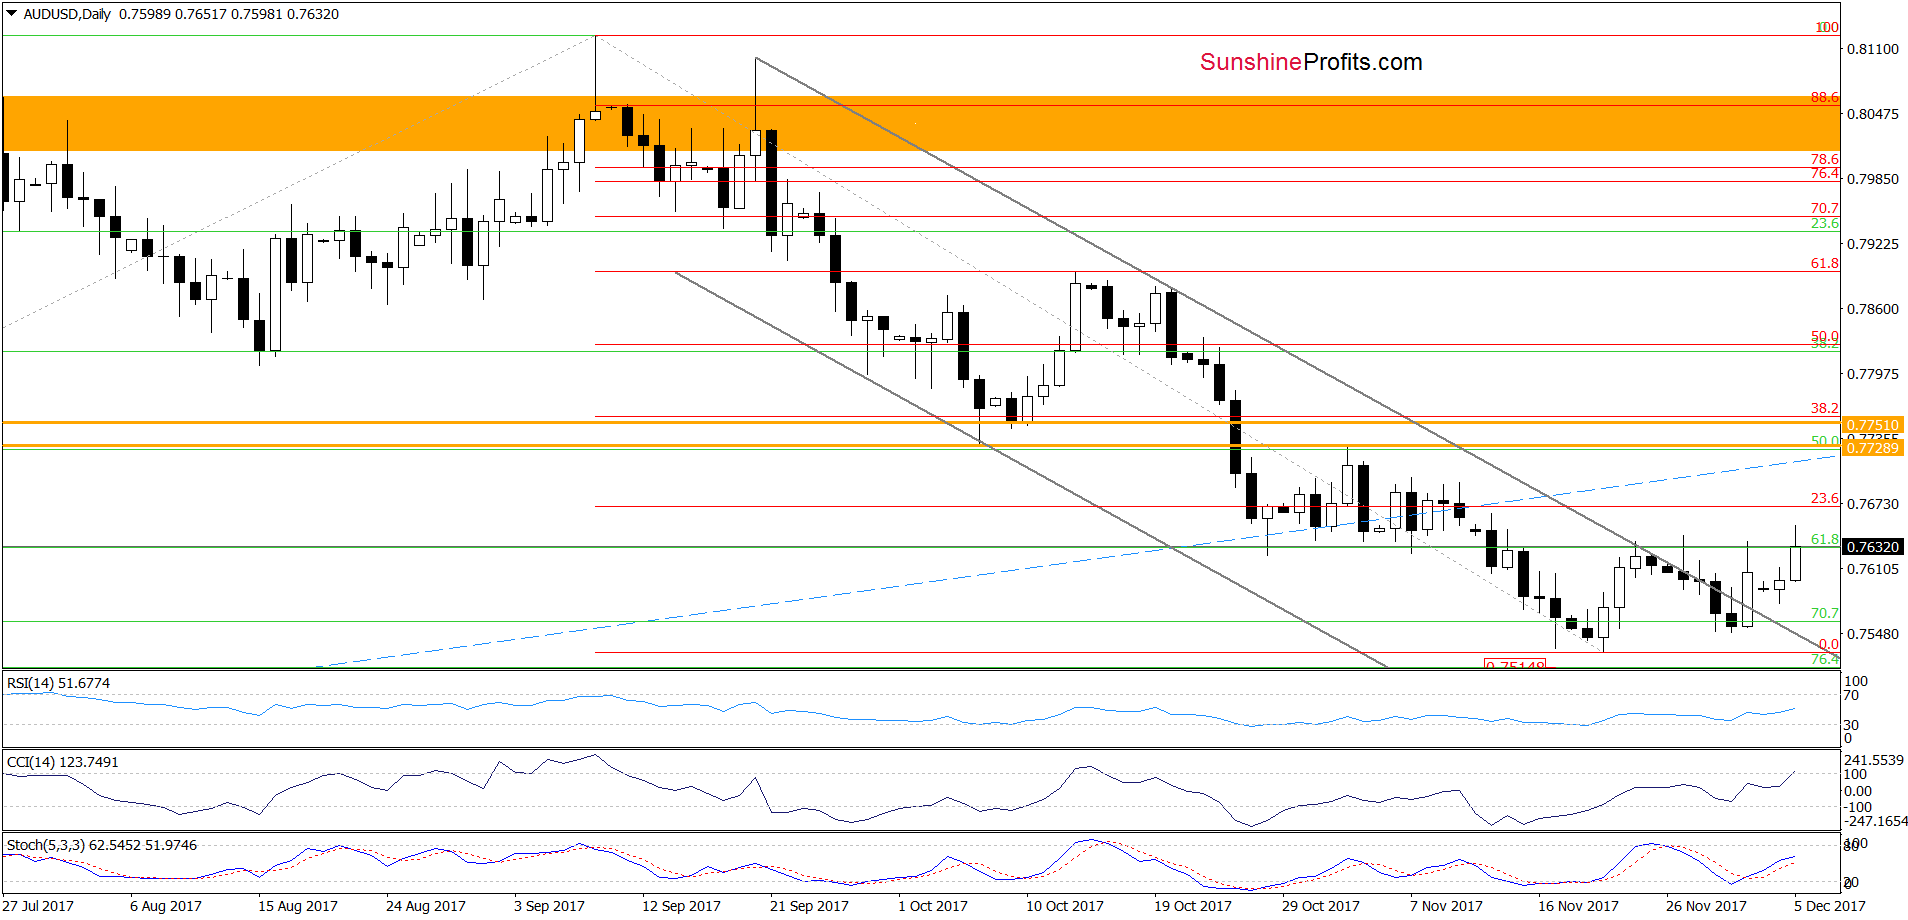Click the 6 Aug 2017 date label
The height and width of the screenshot is (920, 1908).
(x=166, y=906)
